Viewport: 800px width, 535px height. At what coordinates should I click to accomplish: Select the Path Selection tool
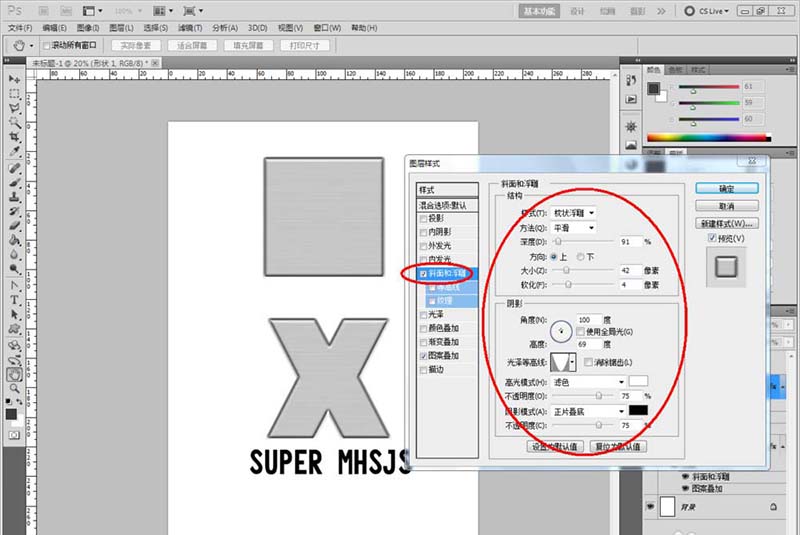14,314
